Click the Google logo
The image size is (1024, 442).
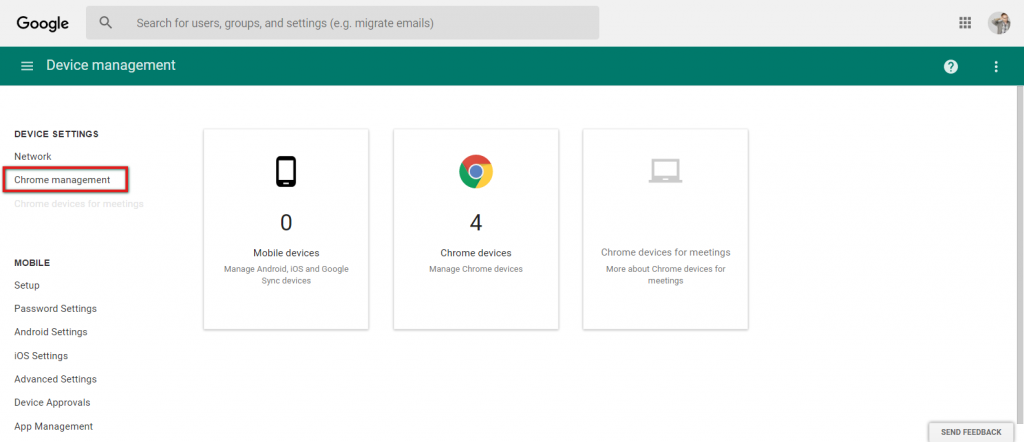coord(42,24)
